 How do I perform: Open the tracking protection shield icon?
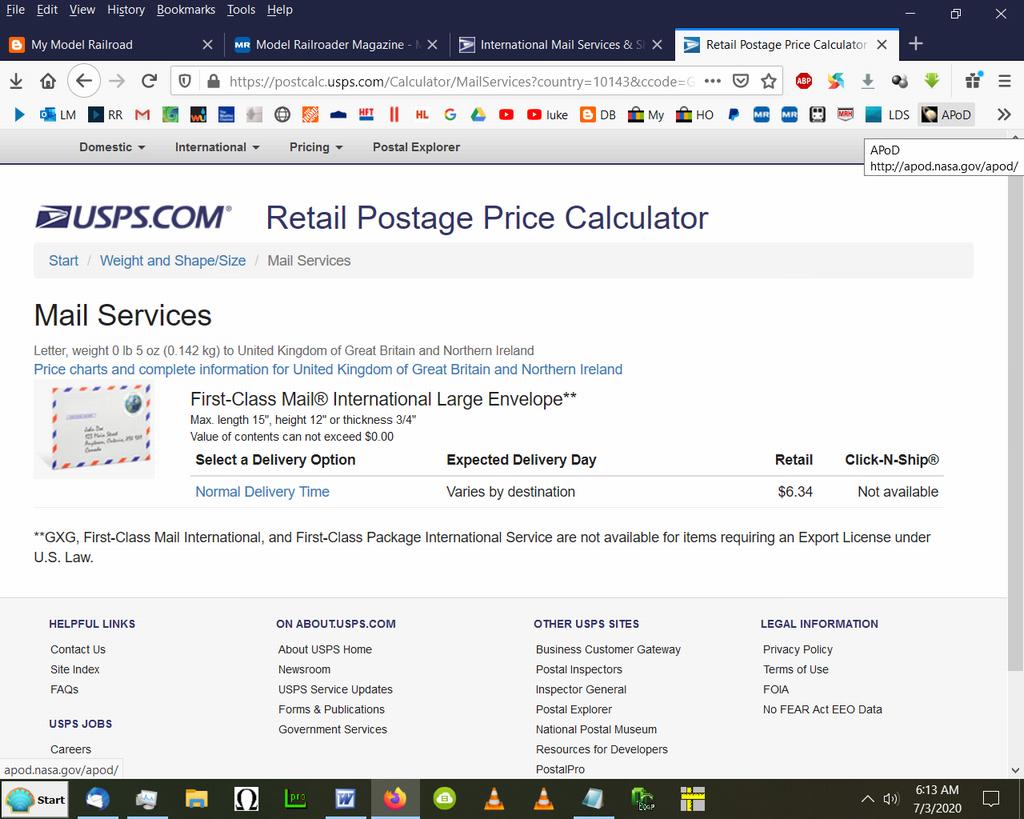point(185,81)
